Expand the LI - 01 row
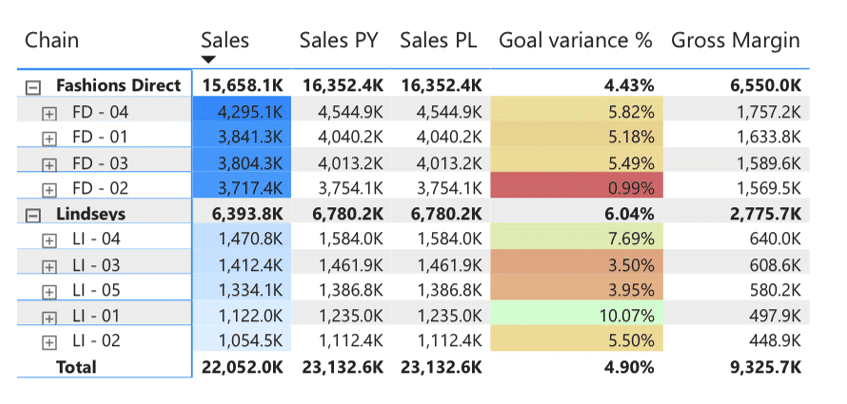The width and height of the screenshot is (847, 404). click(x=49, y=317)
